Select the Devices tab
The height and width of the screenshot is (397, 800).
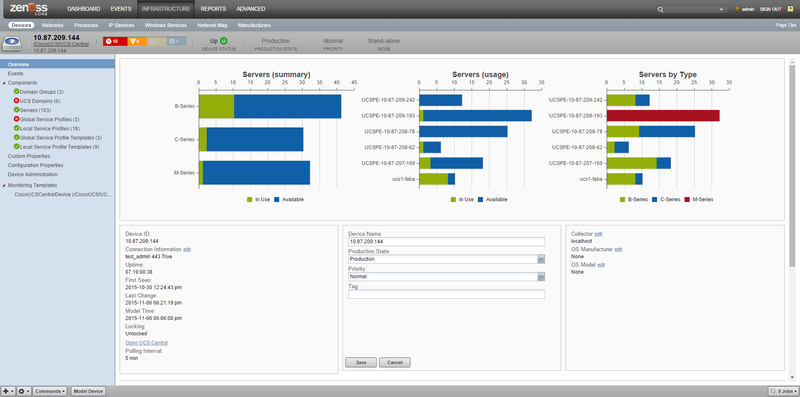pos(21,25)
